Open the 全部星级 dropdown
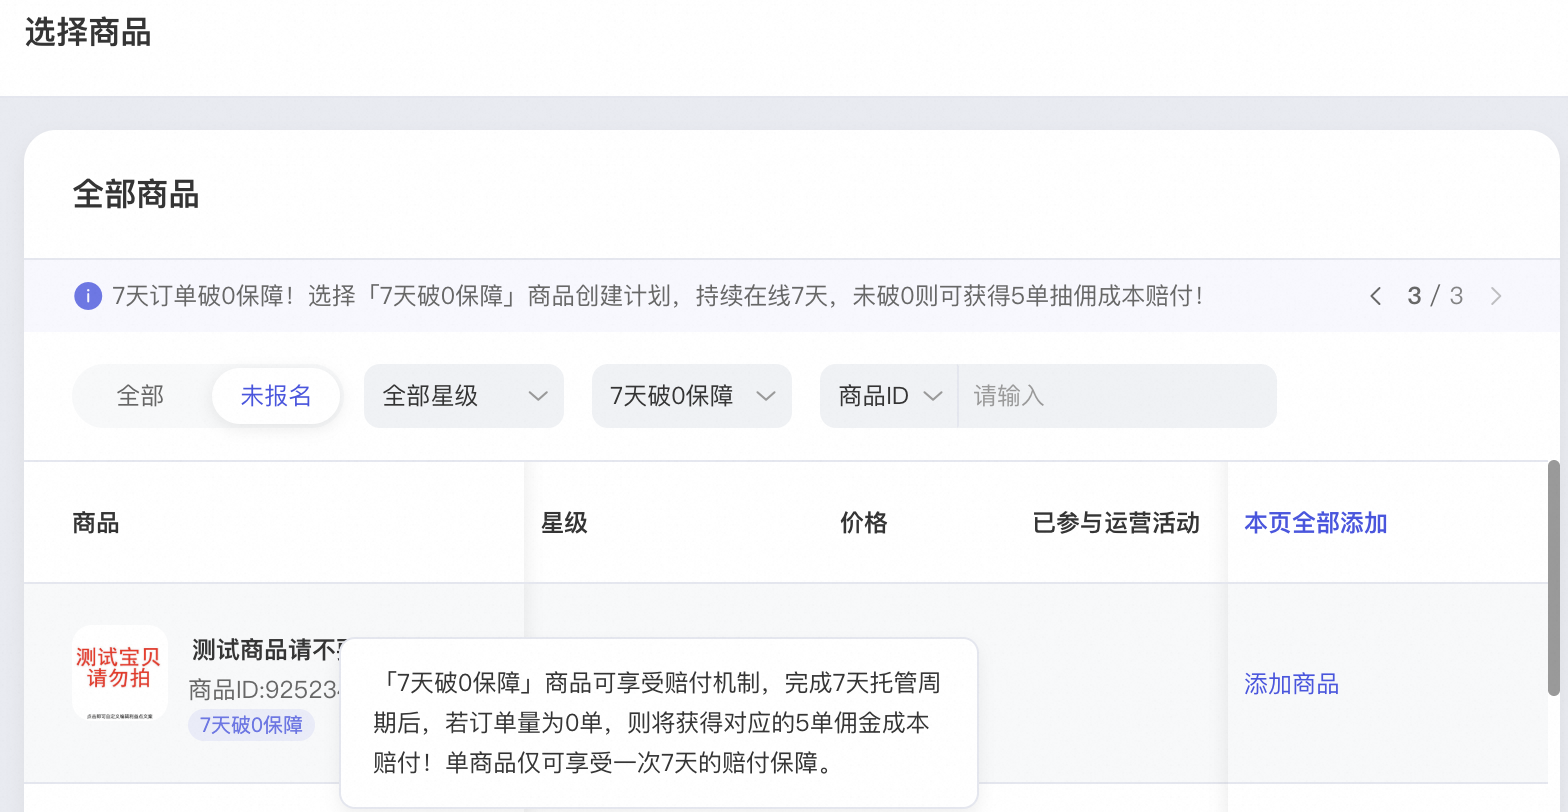This screenshot has width=1568, height=812. [464, 396]
